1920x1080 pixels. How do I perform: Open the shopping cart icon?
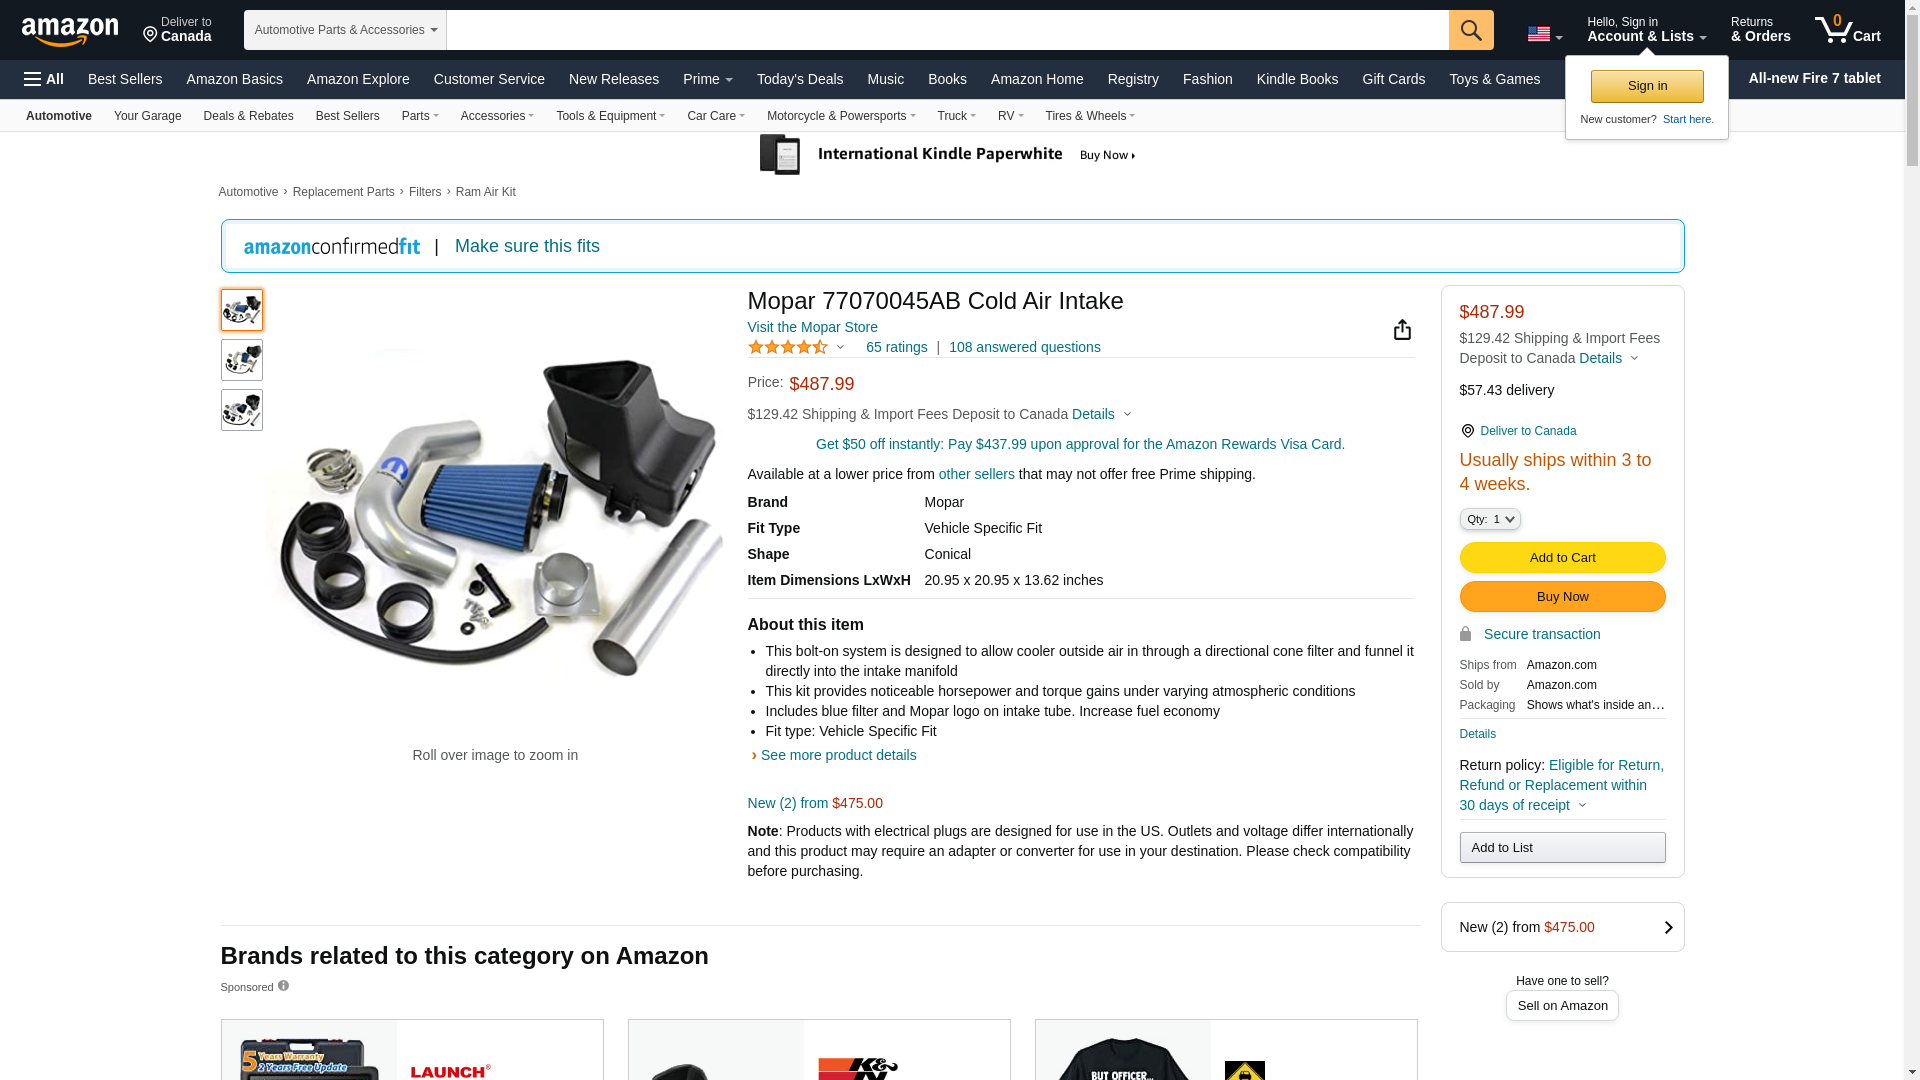click(1848, 29)
